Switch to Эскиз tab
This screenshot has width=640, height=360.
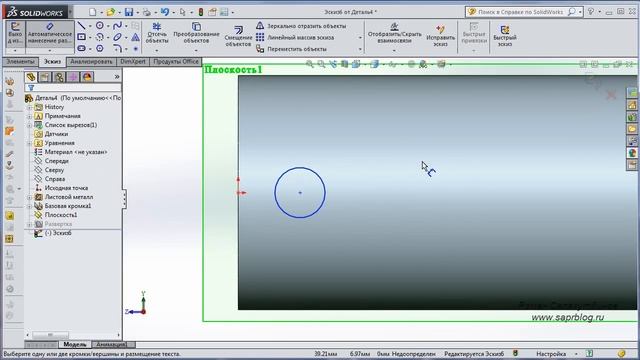52,62
